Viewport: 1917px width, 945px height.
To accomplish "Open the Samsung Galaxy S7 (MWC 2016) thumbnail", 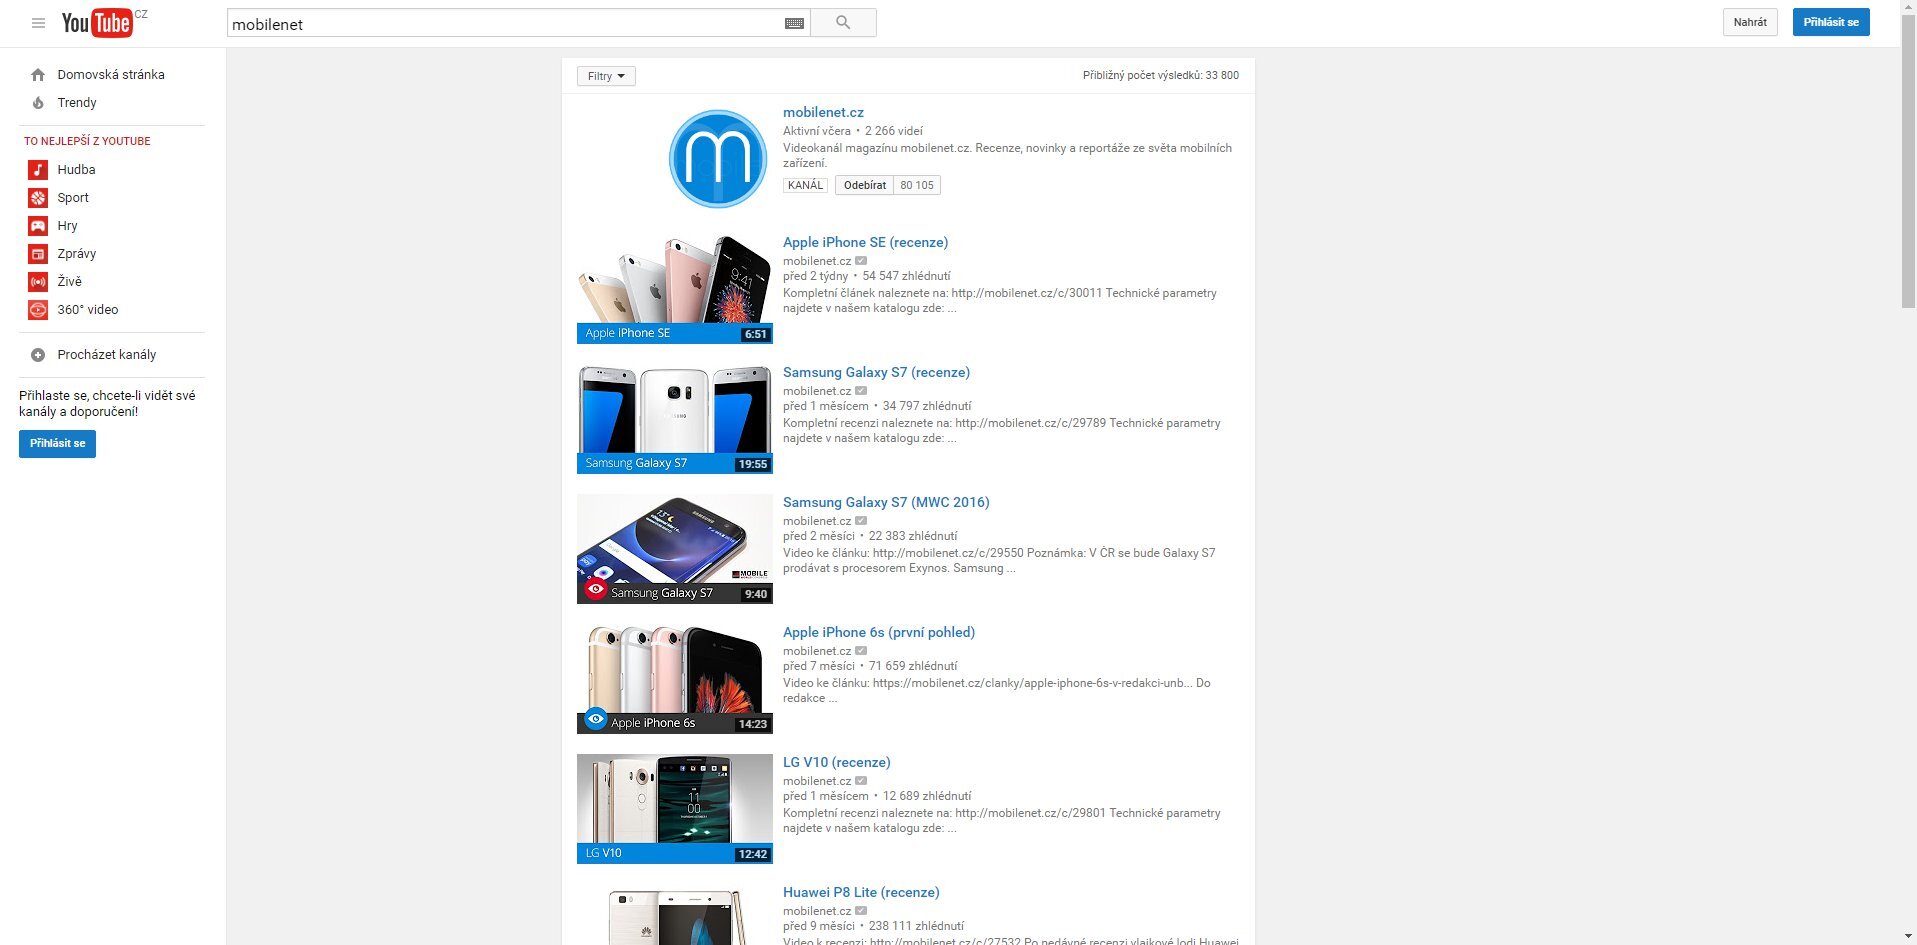I will click(x=674, y=548).
